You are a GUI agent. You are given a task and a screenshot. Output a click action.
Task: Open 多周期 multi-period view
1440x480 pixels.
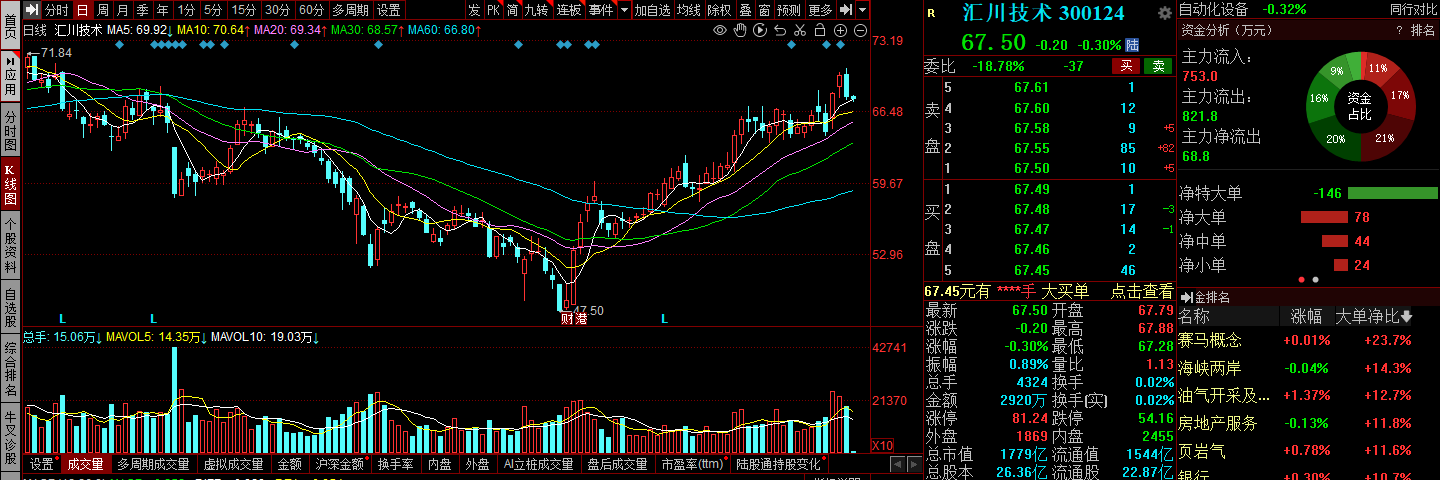(x=350, y=10)
